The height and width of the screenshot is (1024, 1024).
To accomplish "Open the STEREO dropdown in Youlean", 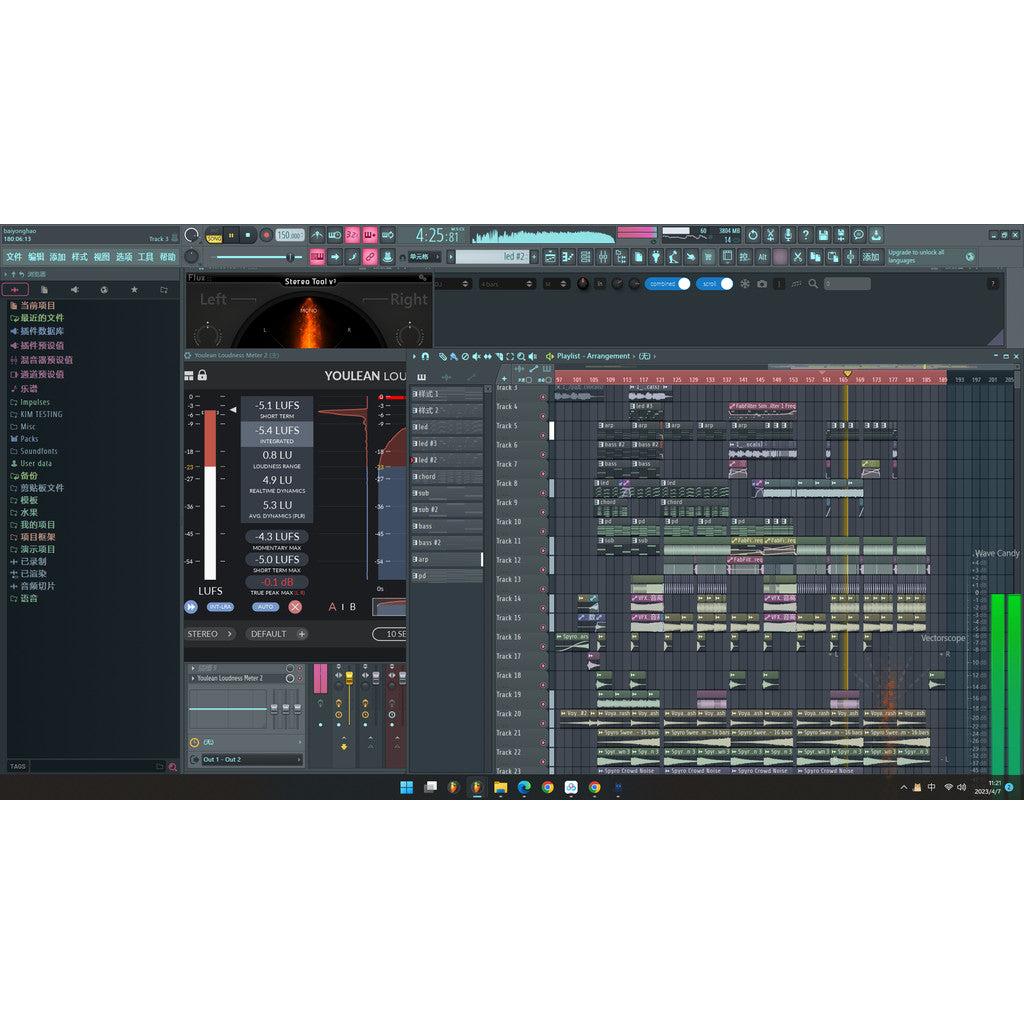I will pyautogui.click(x=210, y=634).
